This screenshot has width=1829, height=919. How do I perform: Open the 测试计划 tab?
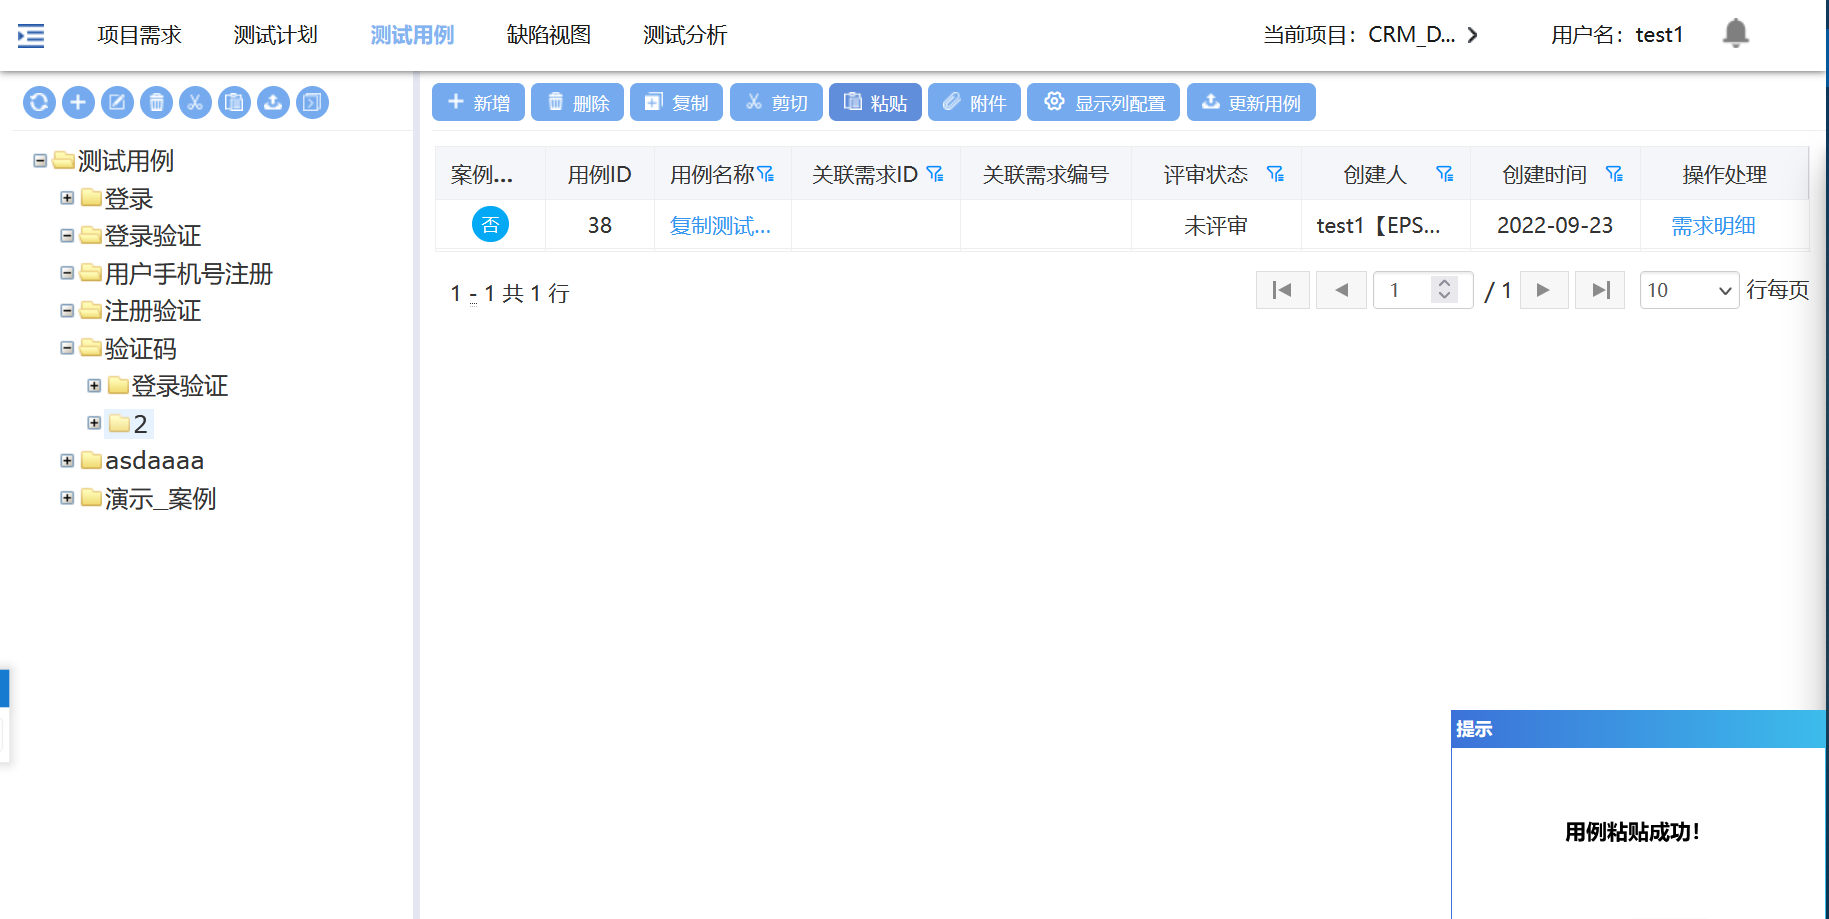coord(275,35)
